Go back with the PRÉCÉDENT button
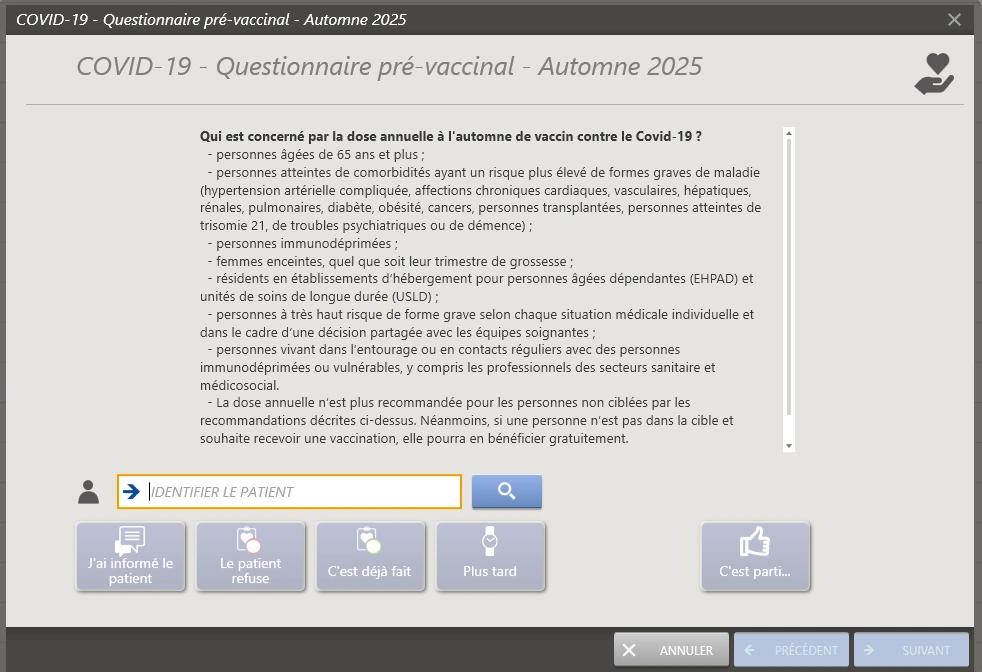Screen dimensions: 982x672 click(791, 650)
